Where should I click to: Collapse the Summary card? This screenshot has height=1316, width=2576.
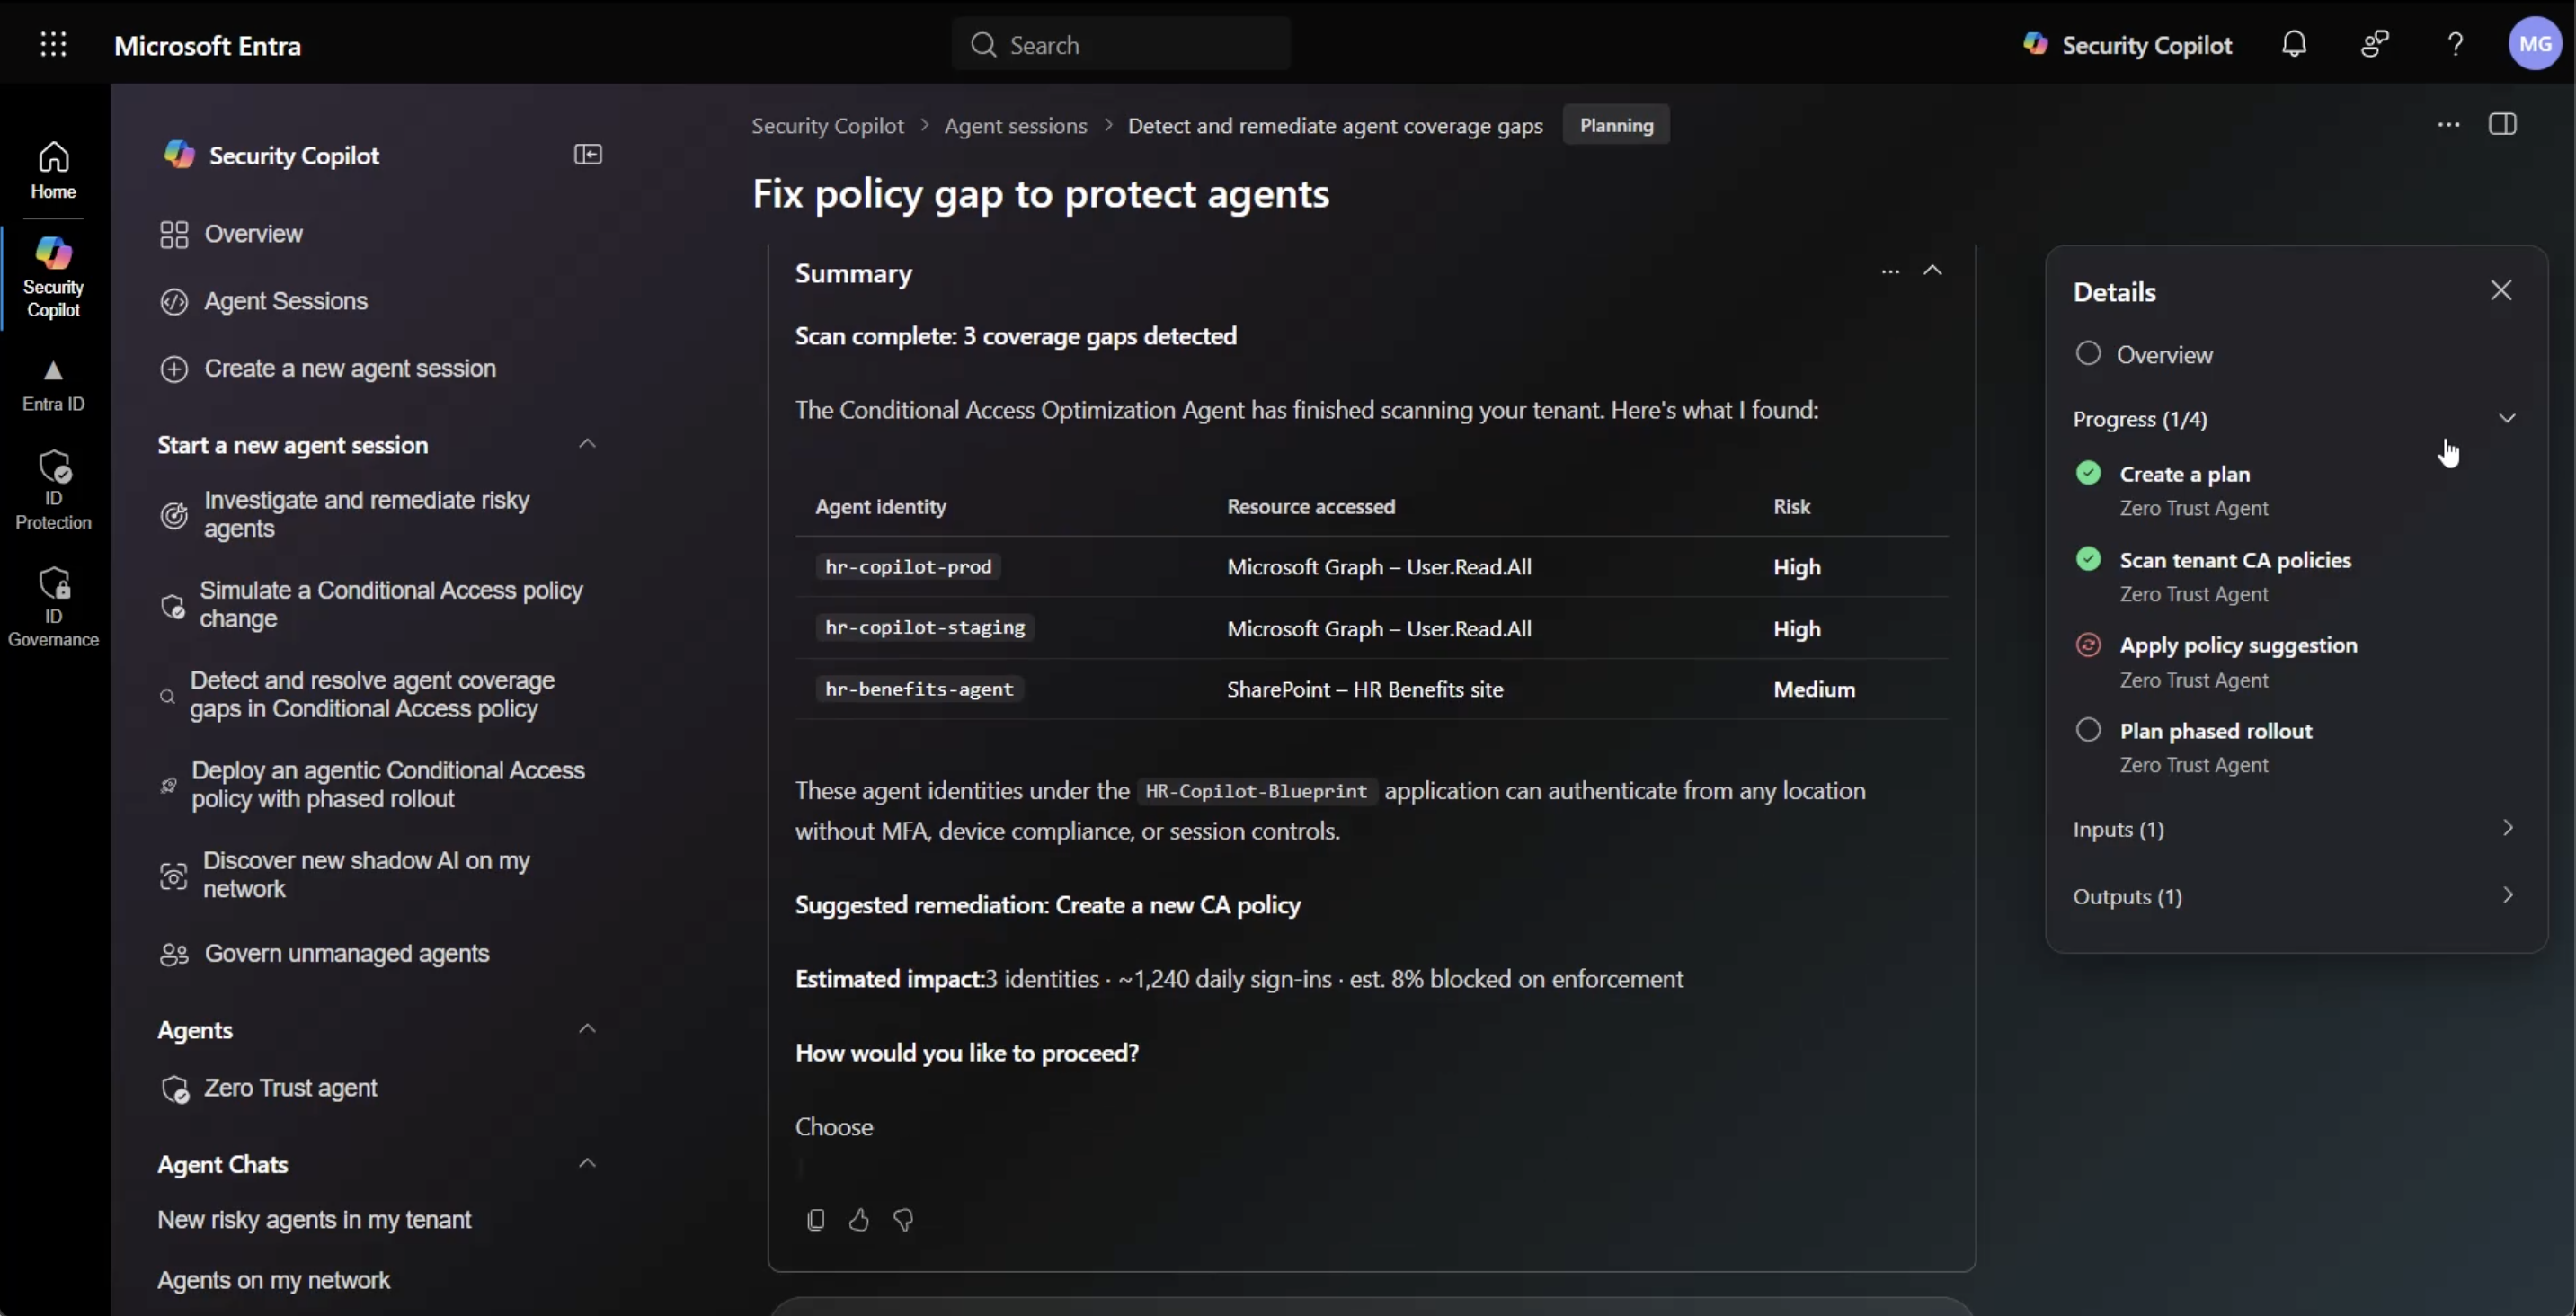[x=1932, y=271]
